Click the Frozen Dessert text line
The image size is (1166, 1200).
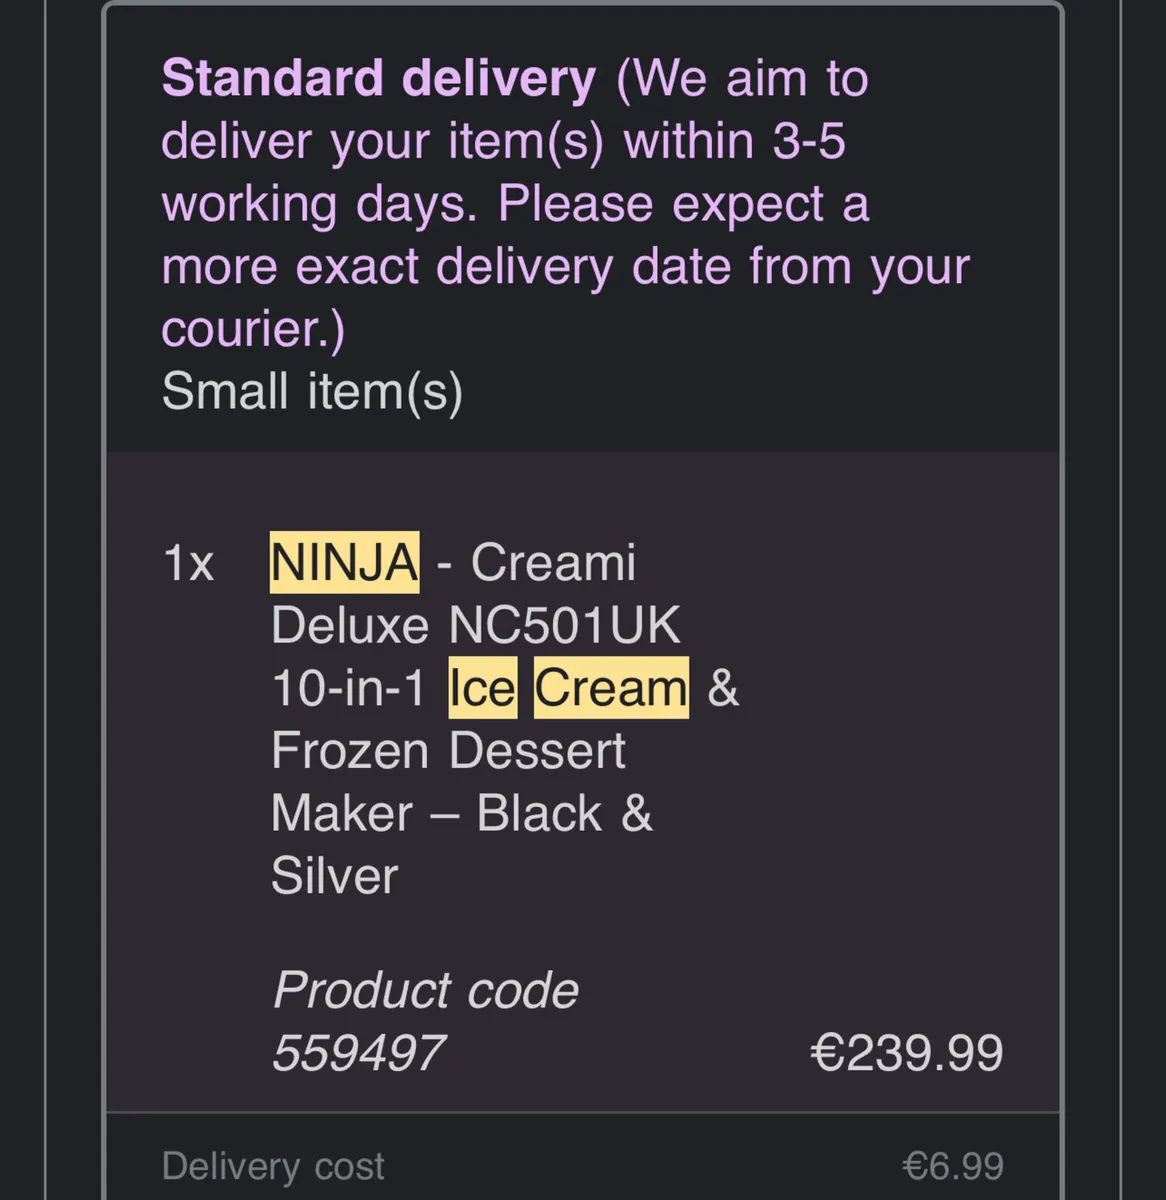coord(448,751)
